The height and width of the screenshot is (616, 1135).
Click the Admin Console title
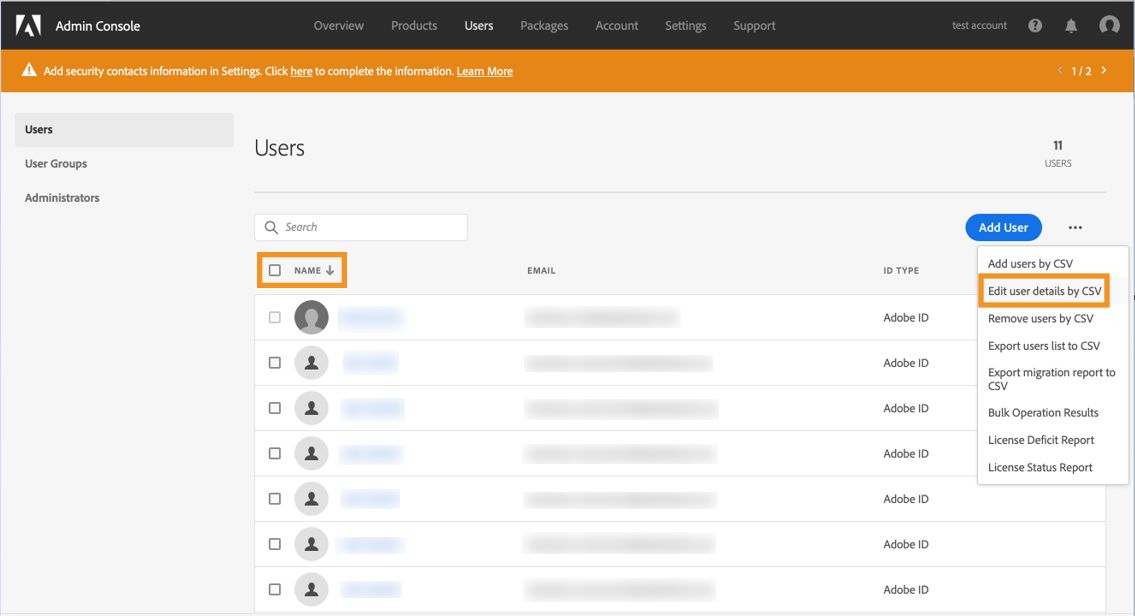coord(98,26)
